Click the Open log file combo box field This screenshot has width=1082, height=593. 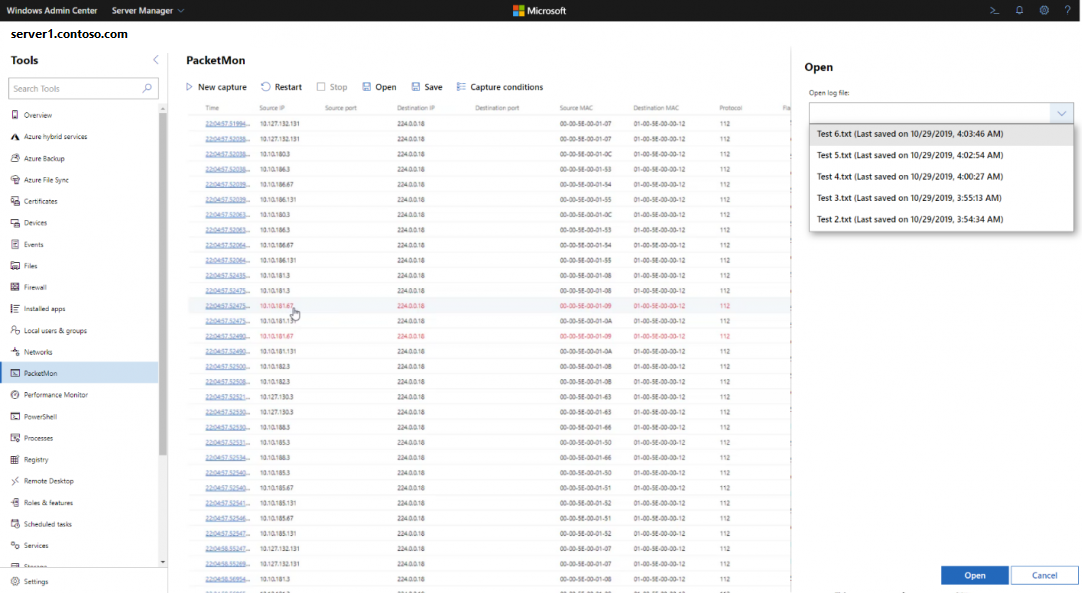pos(941,113)
